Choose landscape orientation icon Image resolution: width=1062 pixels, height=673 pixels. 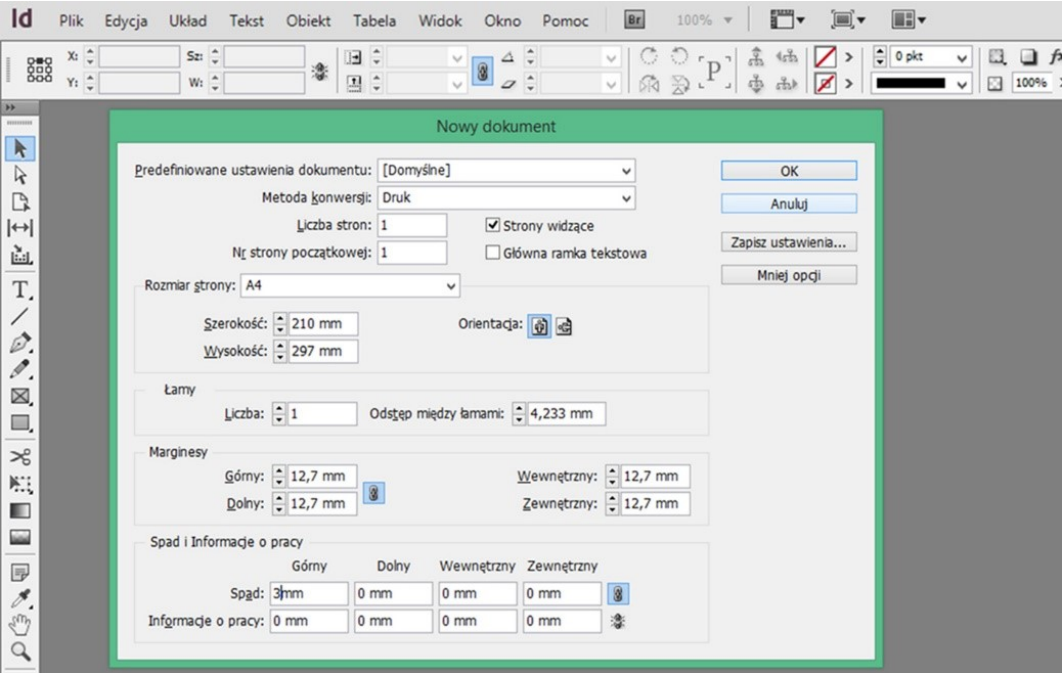[x=563, y=326]
